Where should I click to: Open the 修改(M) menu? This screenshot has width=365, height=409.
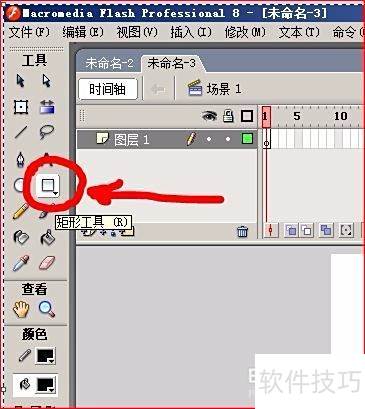(x=245, y=32)
